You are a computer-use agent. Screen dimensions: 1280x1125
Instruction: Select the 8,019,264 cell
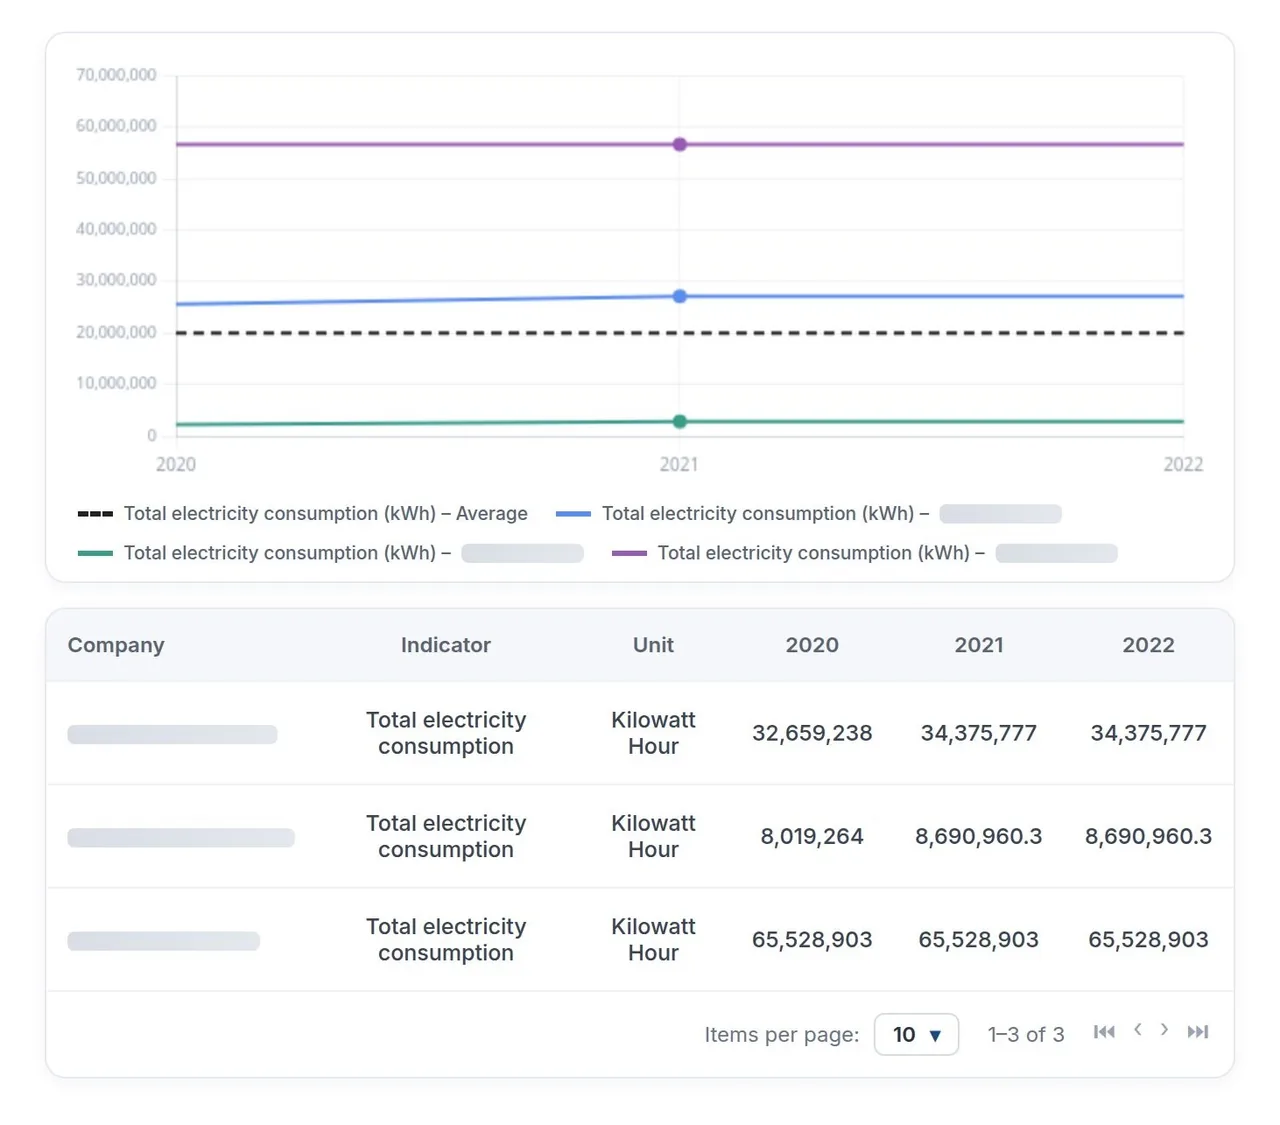click(x=812, y=837)
